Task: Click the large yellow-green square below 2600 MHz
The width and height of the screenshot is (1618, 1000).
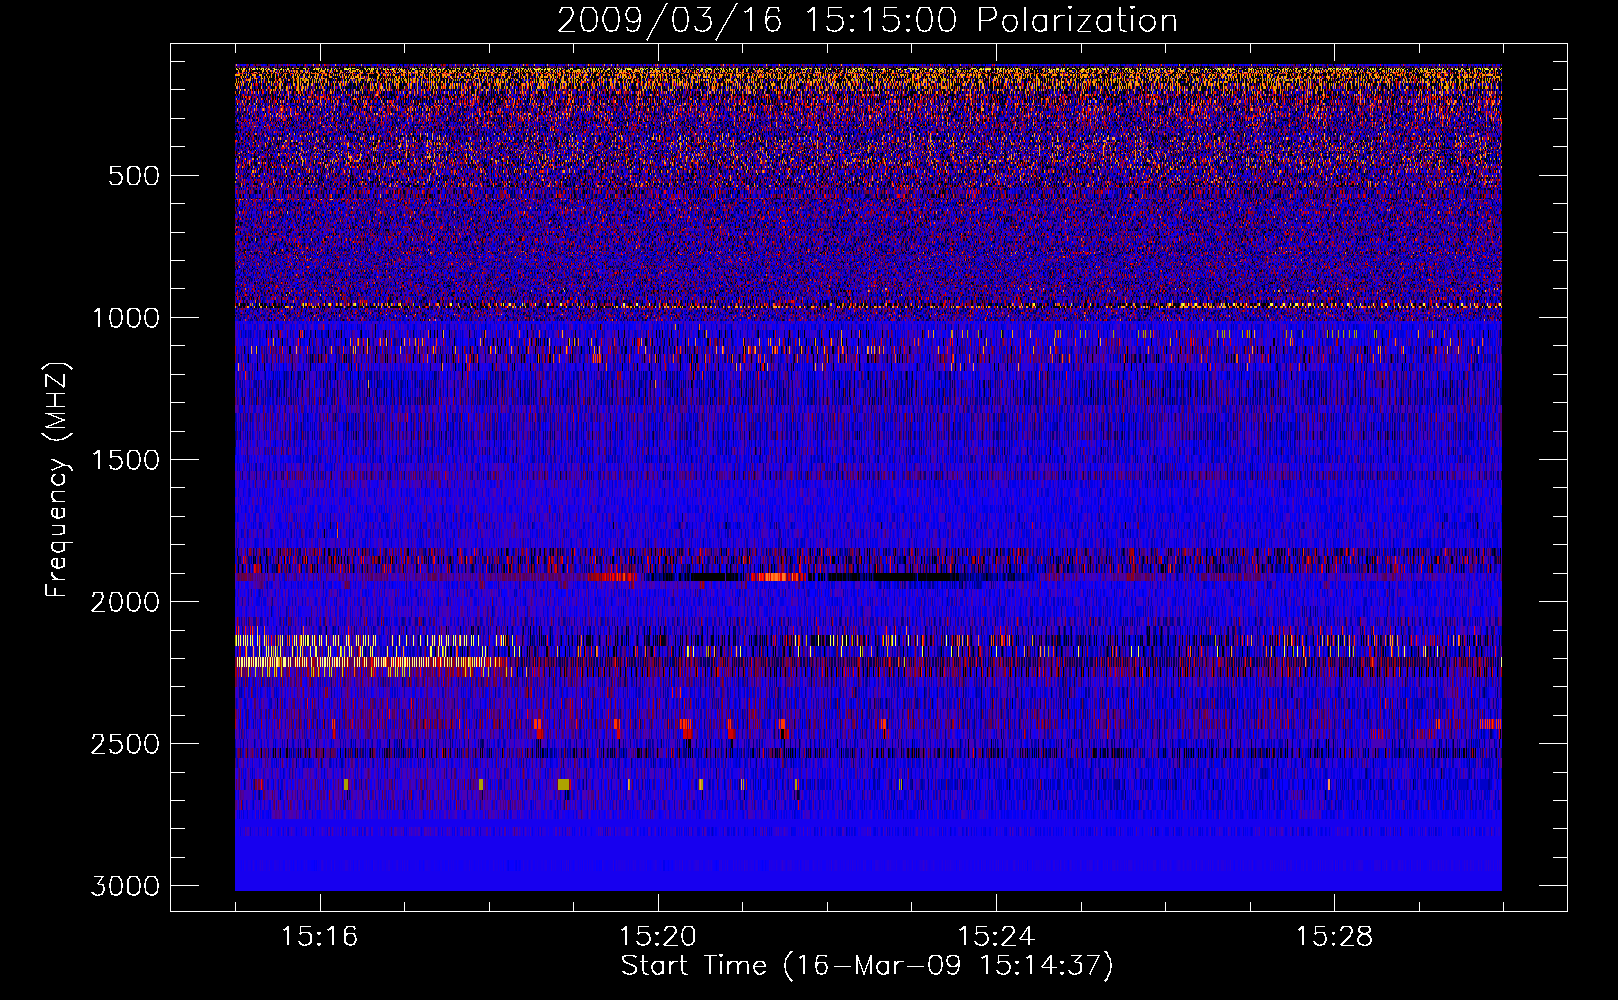Action: [563, 785]
